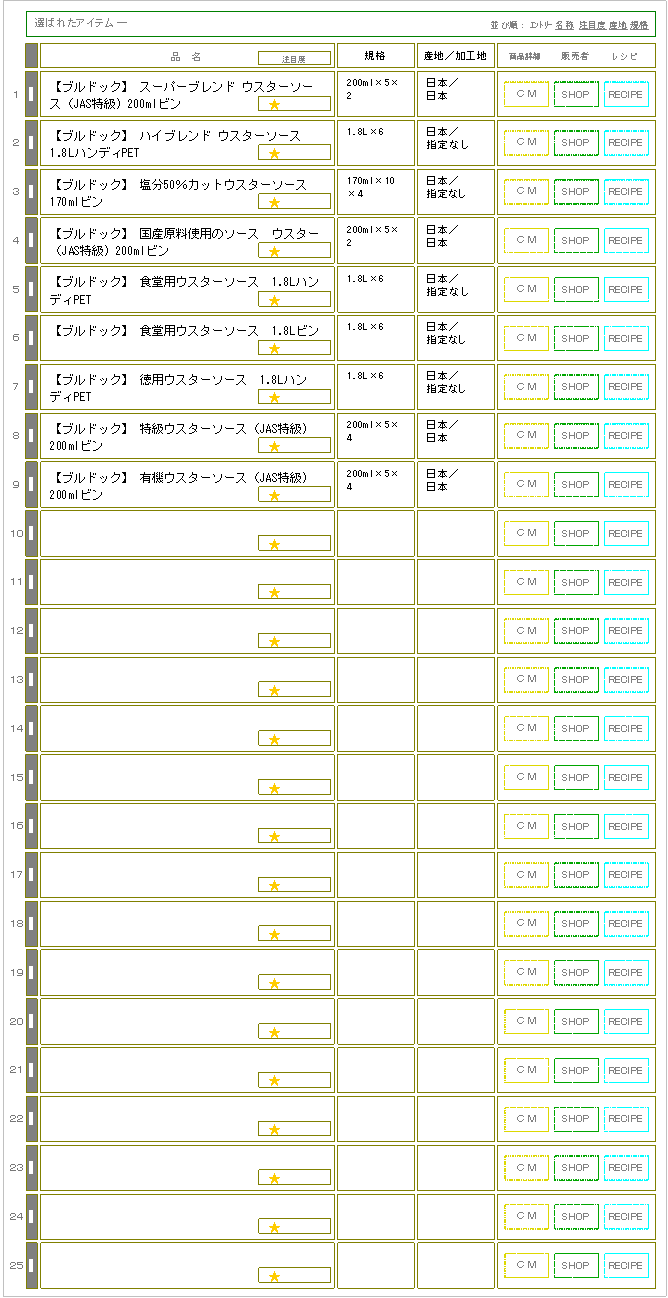The height and width of the screenshot is (1298, 668).
Task: Click the 選ばれたアイテム heading
Action: 80,23
